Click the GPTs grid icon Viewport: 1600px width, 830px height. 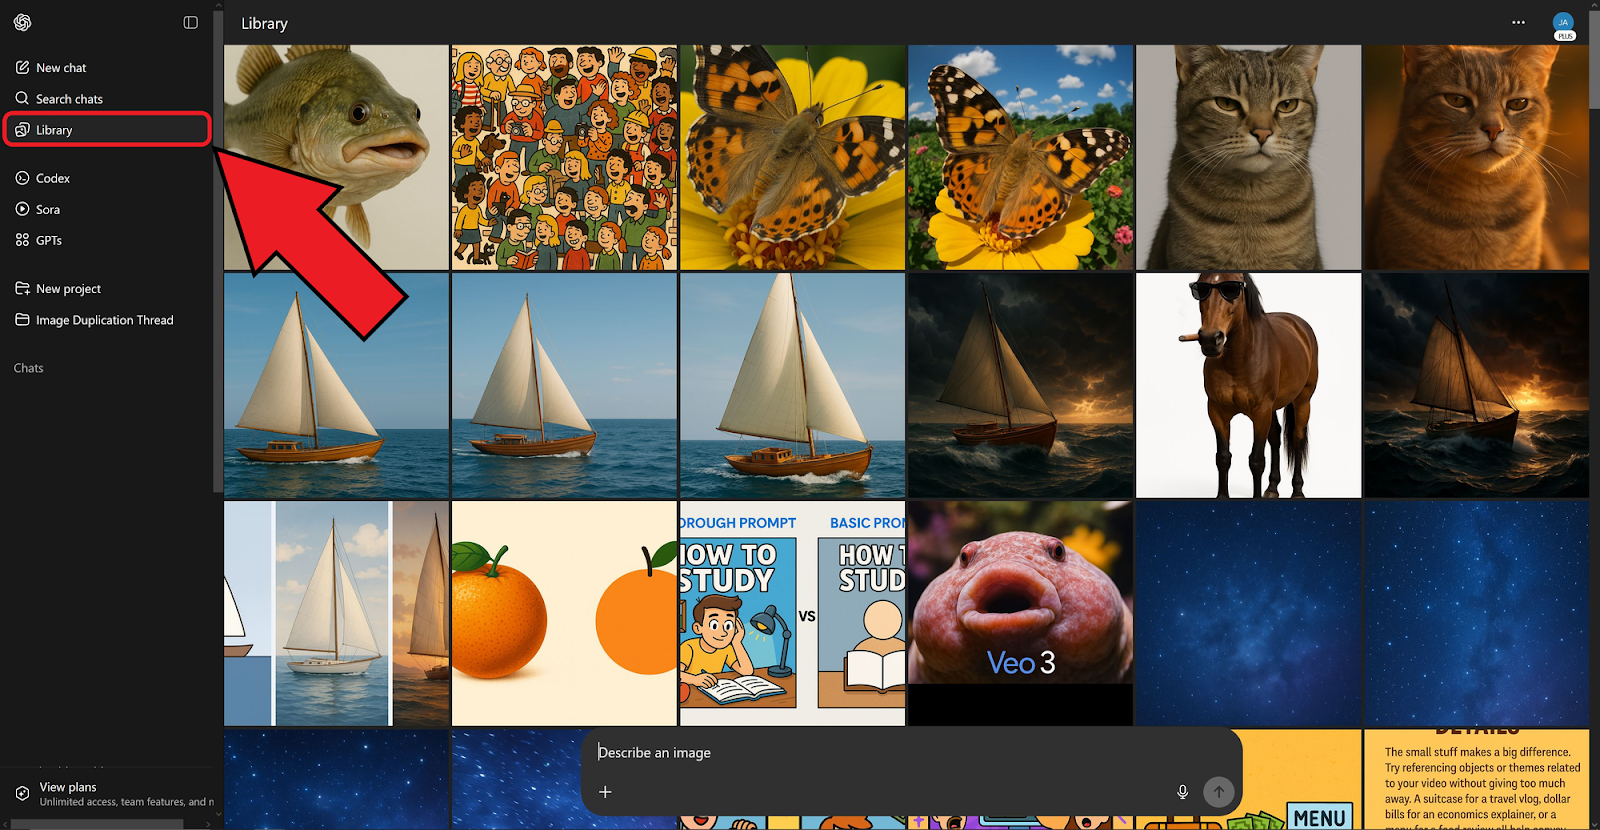pyautogui.click(x=22, y=240)
